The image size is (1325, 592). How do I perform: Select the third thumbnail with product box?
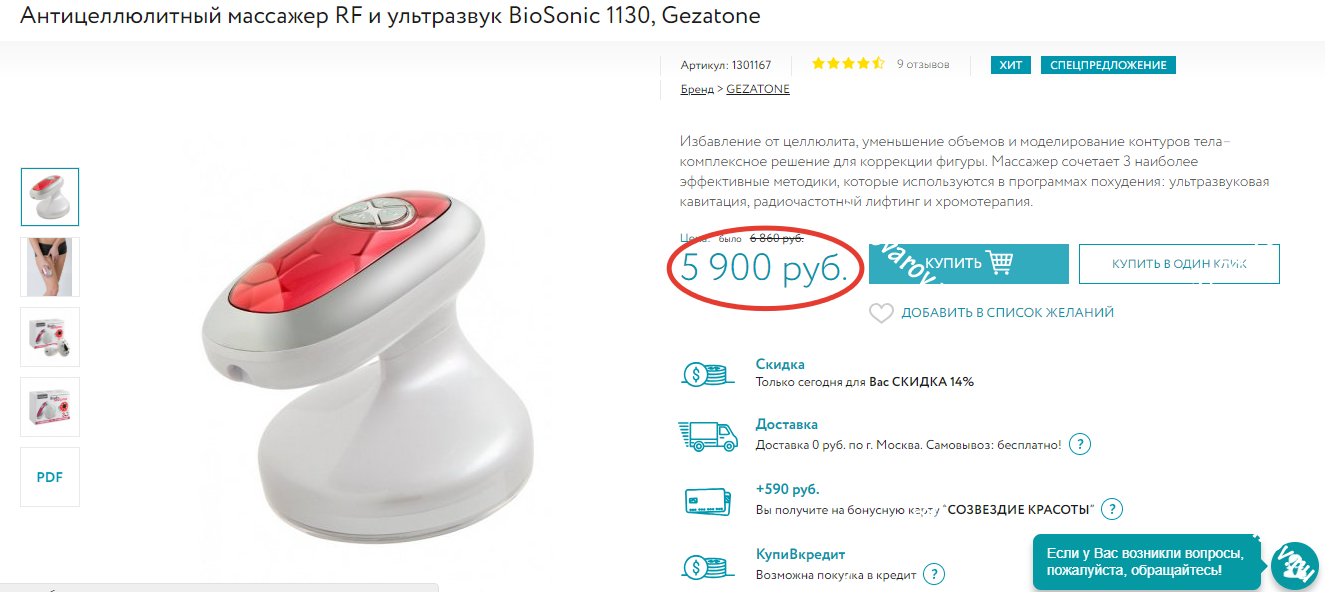[50, 337]
